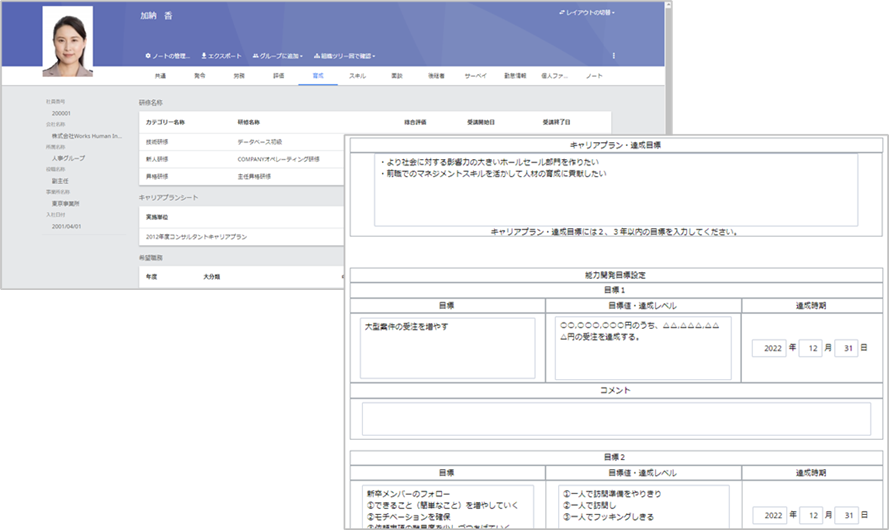
Task: Click the career plan text area at top
Action: click(x=616, y=190)
